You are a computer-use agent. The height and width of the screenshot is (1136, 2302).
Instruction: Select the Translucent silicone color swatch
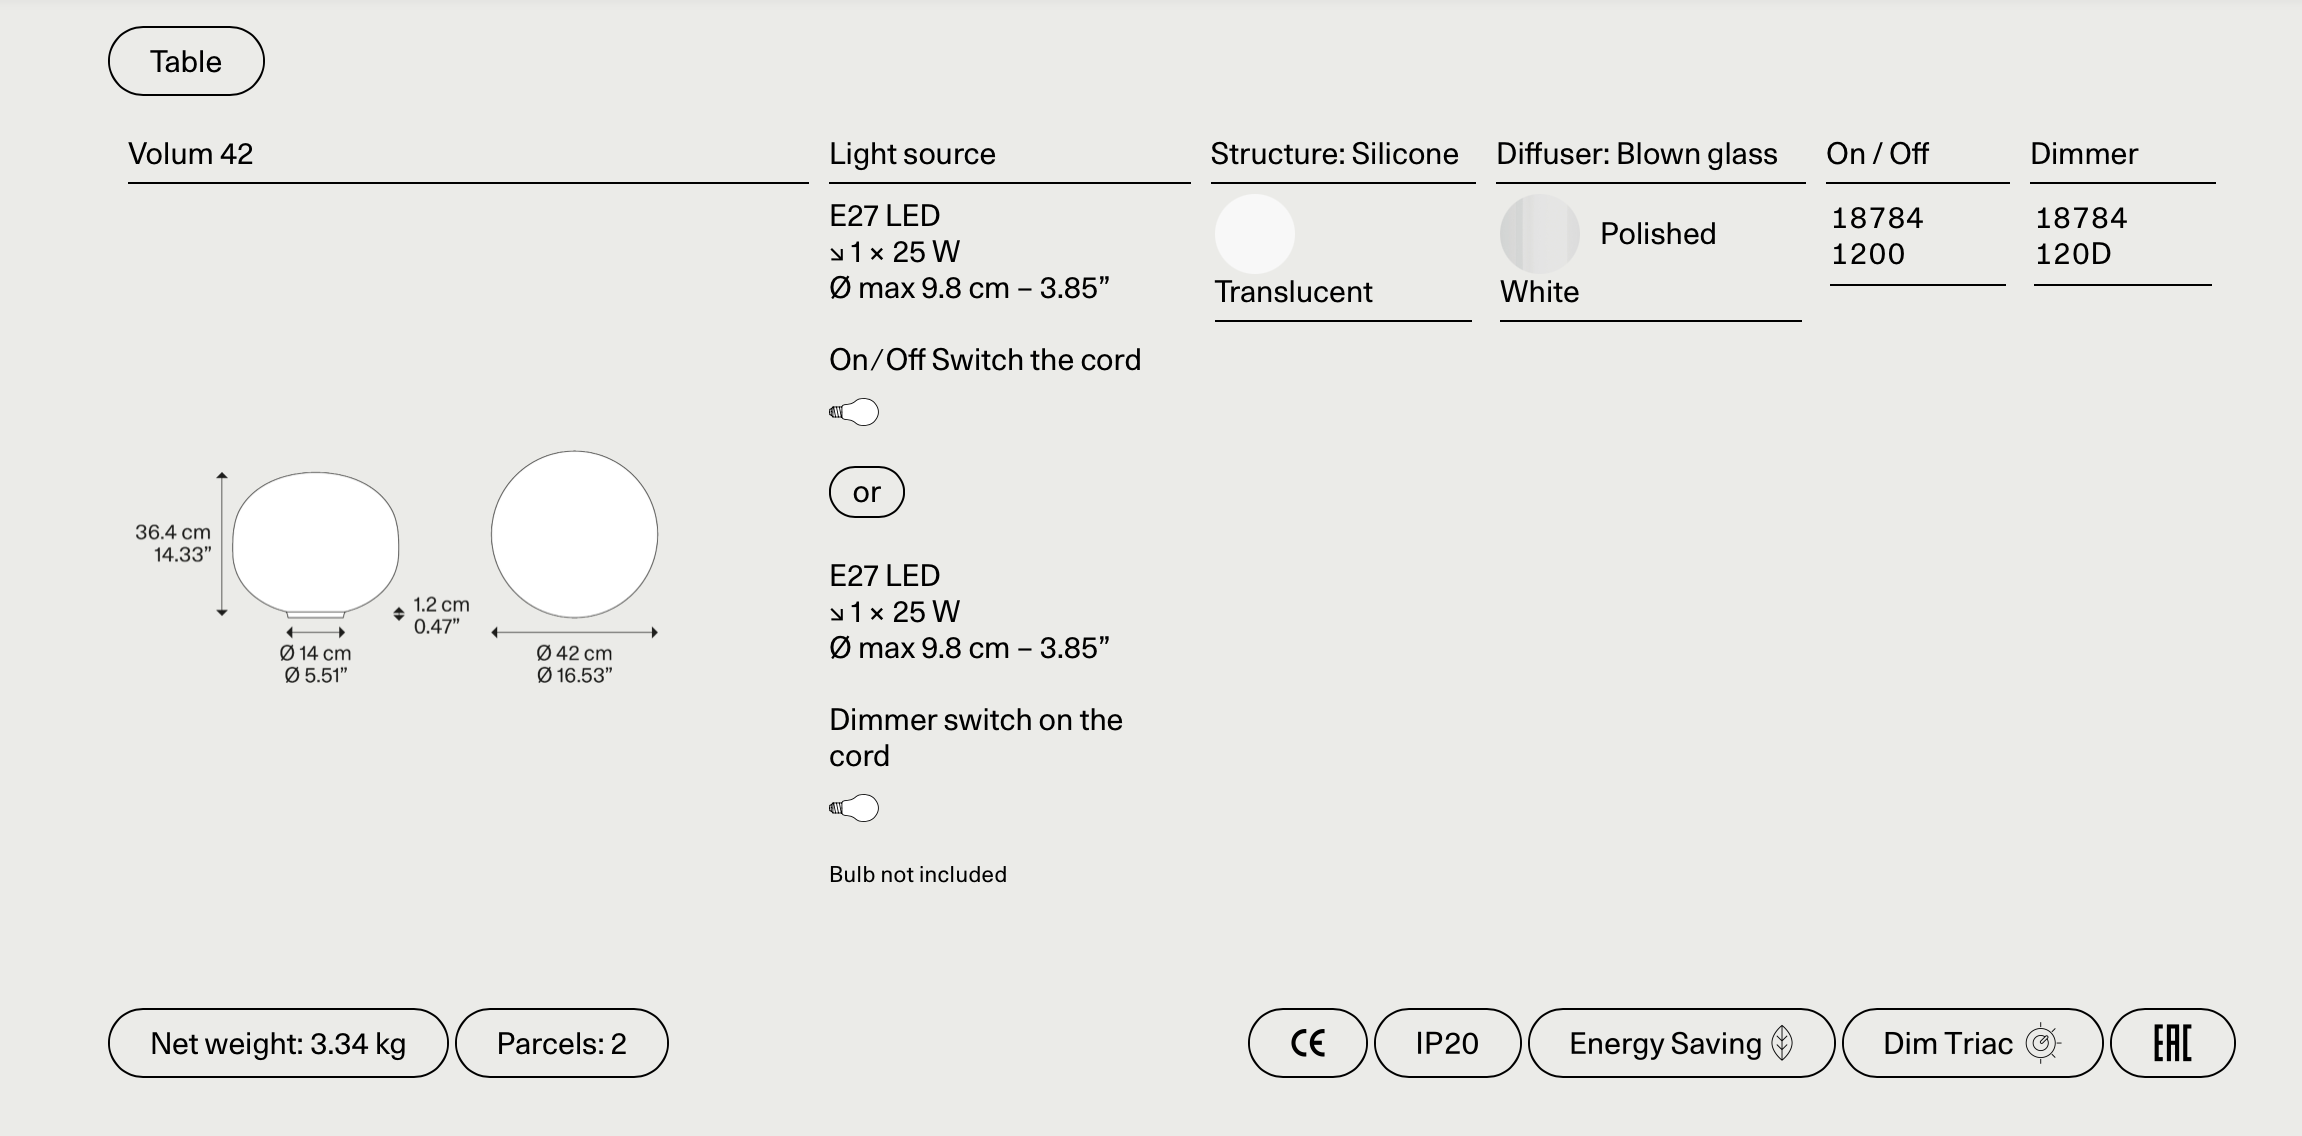tap(1254, 234)
